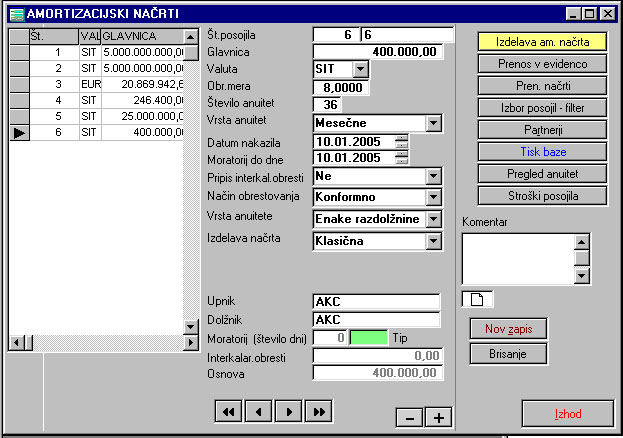The height and width of the screenshot is (438, 623).
Task: Click the Komentar box scroll down arrow
Action: click(582, 276)
